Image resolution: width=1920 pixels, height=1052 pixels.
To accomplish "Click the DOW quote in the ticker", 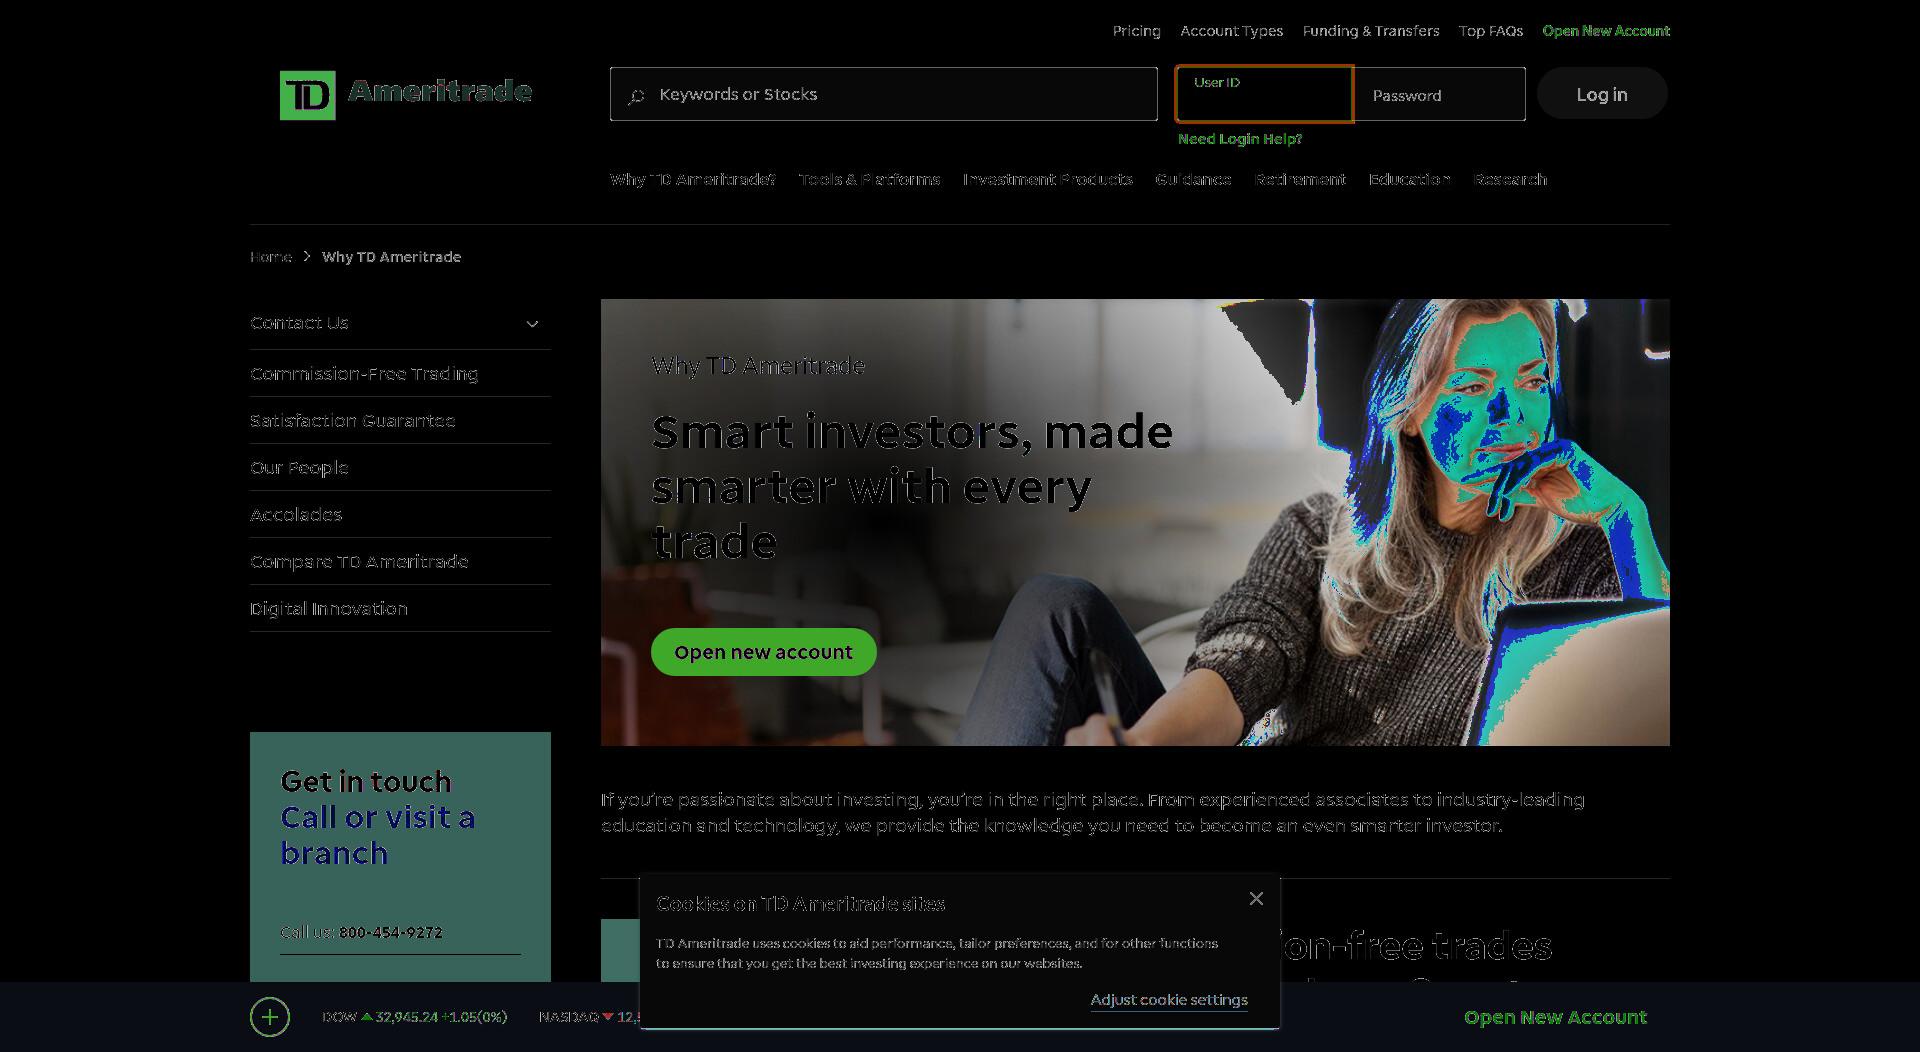I will click(414, 1017).
